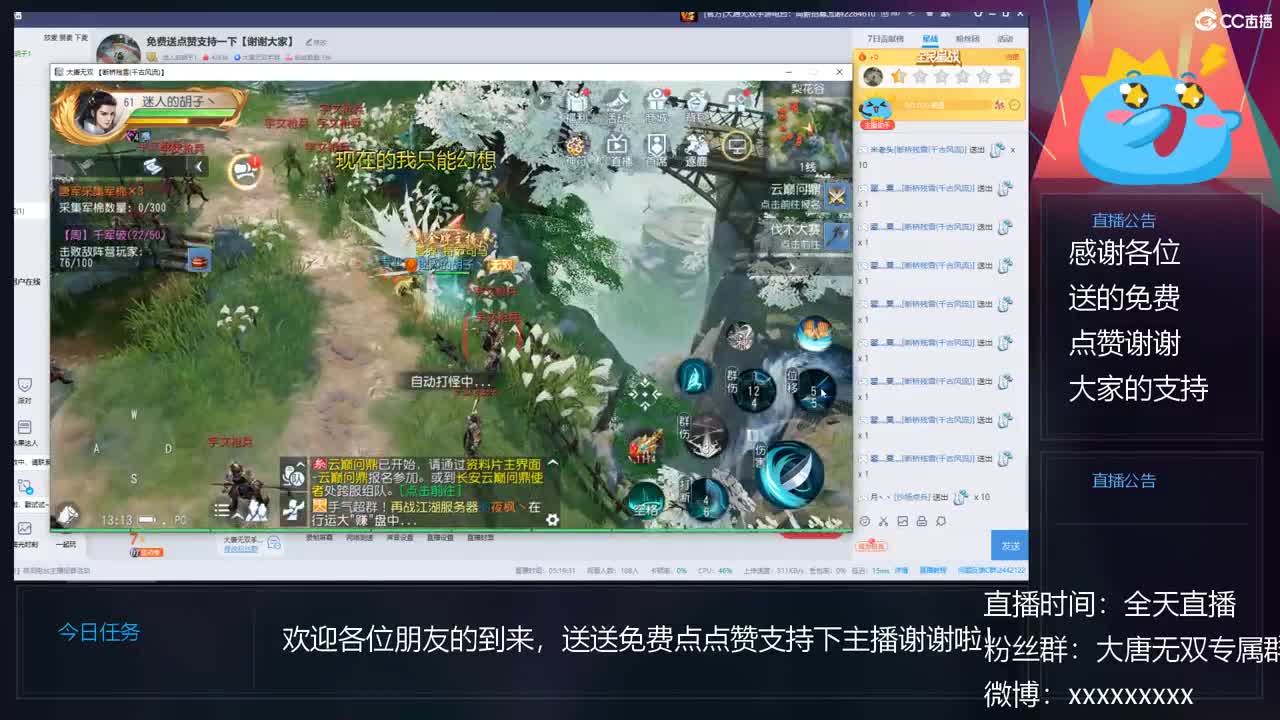Viewport: 1280px width, 720px height.
Task: Click the 伐木大赛 axe event icon
Action: point(836,236)
